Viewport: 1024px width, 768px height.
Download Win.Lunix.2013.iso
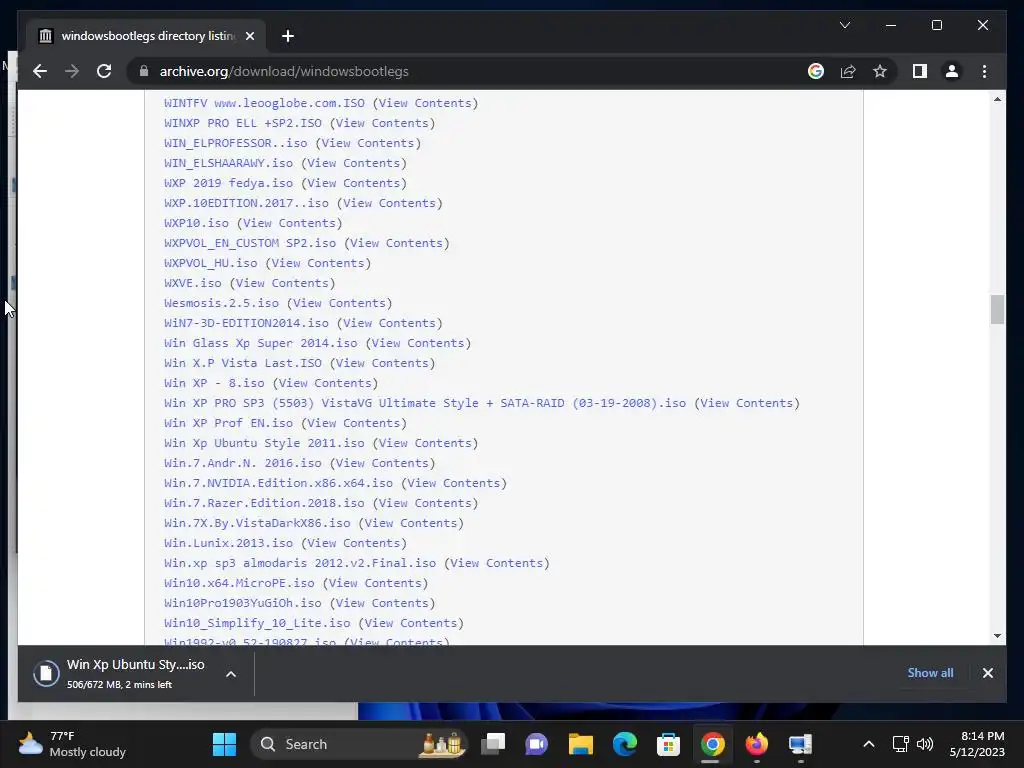tap(228, 543)
